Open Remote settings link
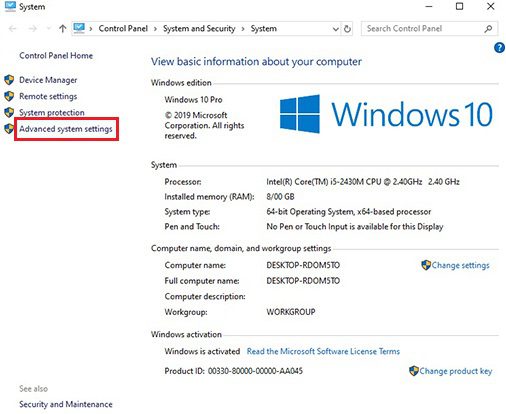506x414 pixels. coord(48,96)
